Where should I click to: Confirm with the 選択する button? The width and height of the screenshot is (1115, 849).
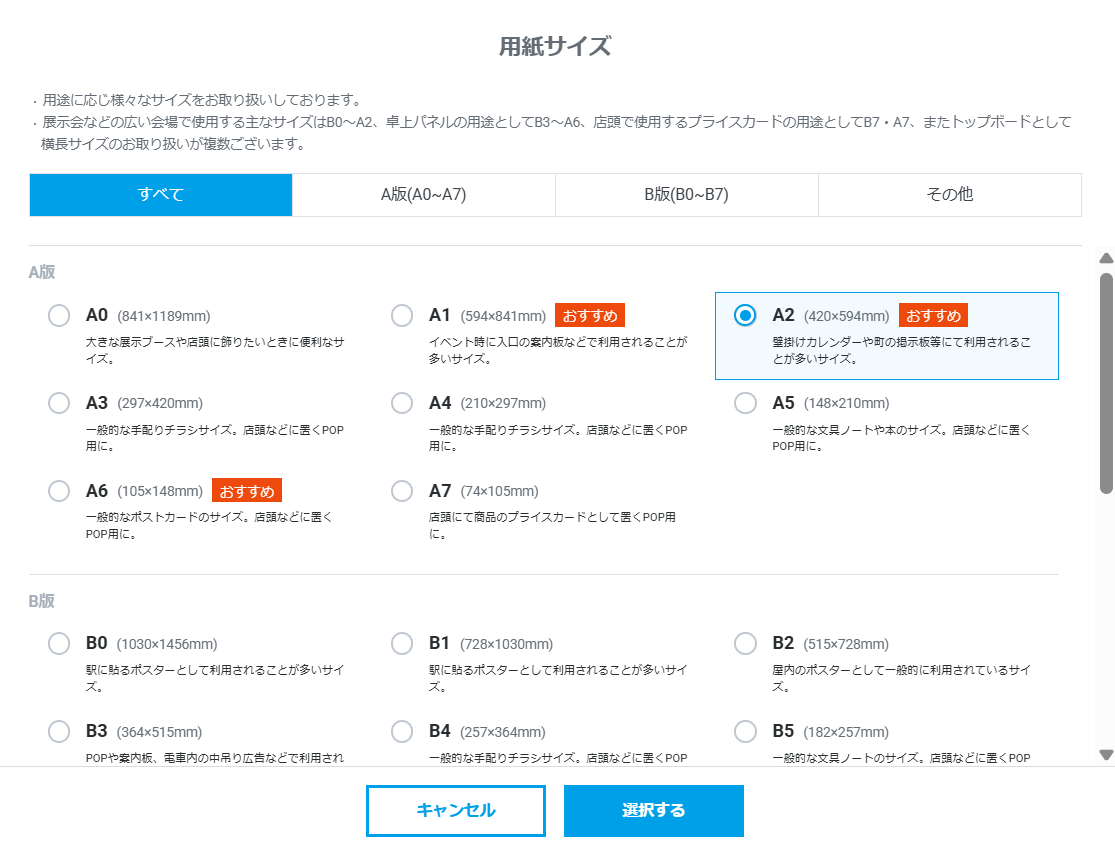653,810
